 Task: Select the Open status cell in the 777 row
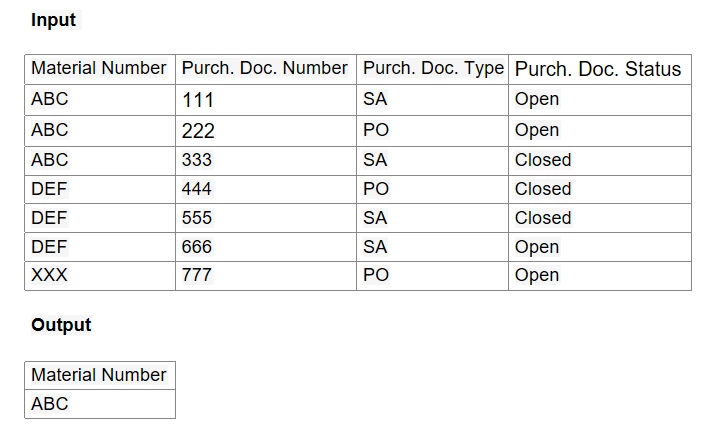tap(600, 276)
